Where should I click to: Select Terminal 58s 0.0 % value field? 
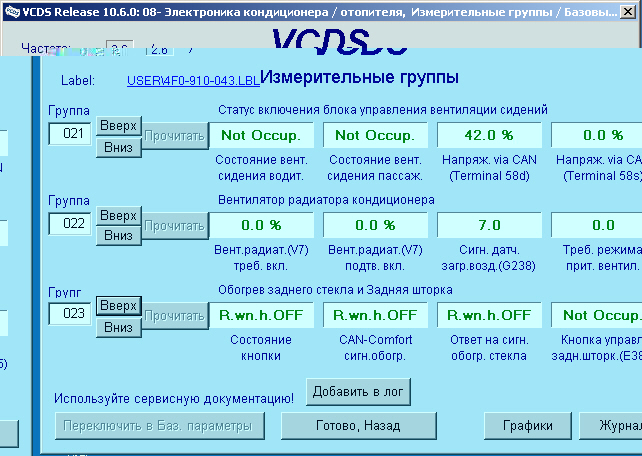(597, 135)
